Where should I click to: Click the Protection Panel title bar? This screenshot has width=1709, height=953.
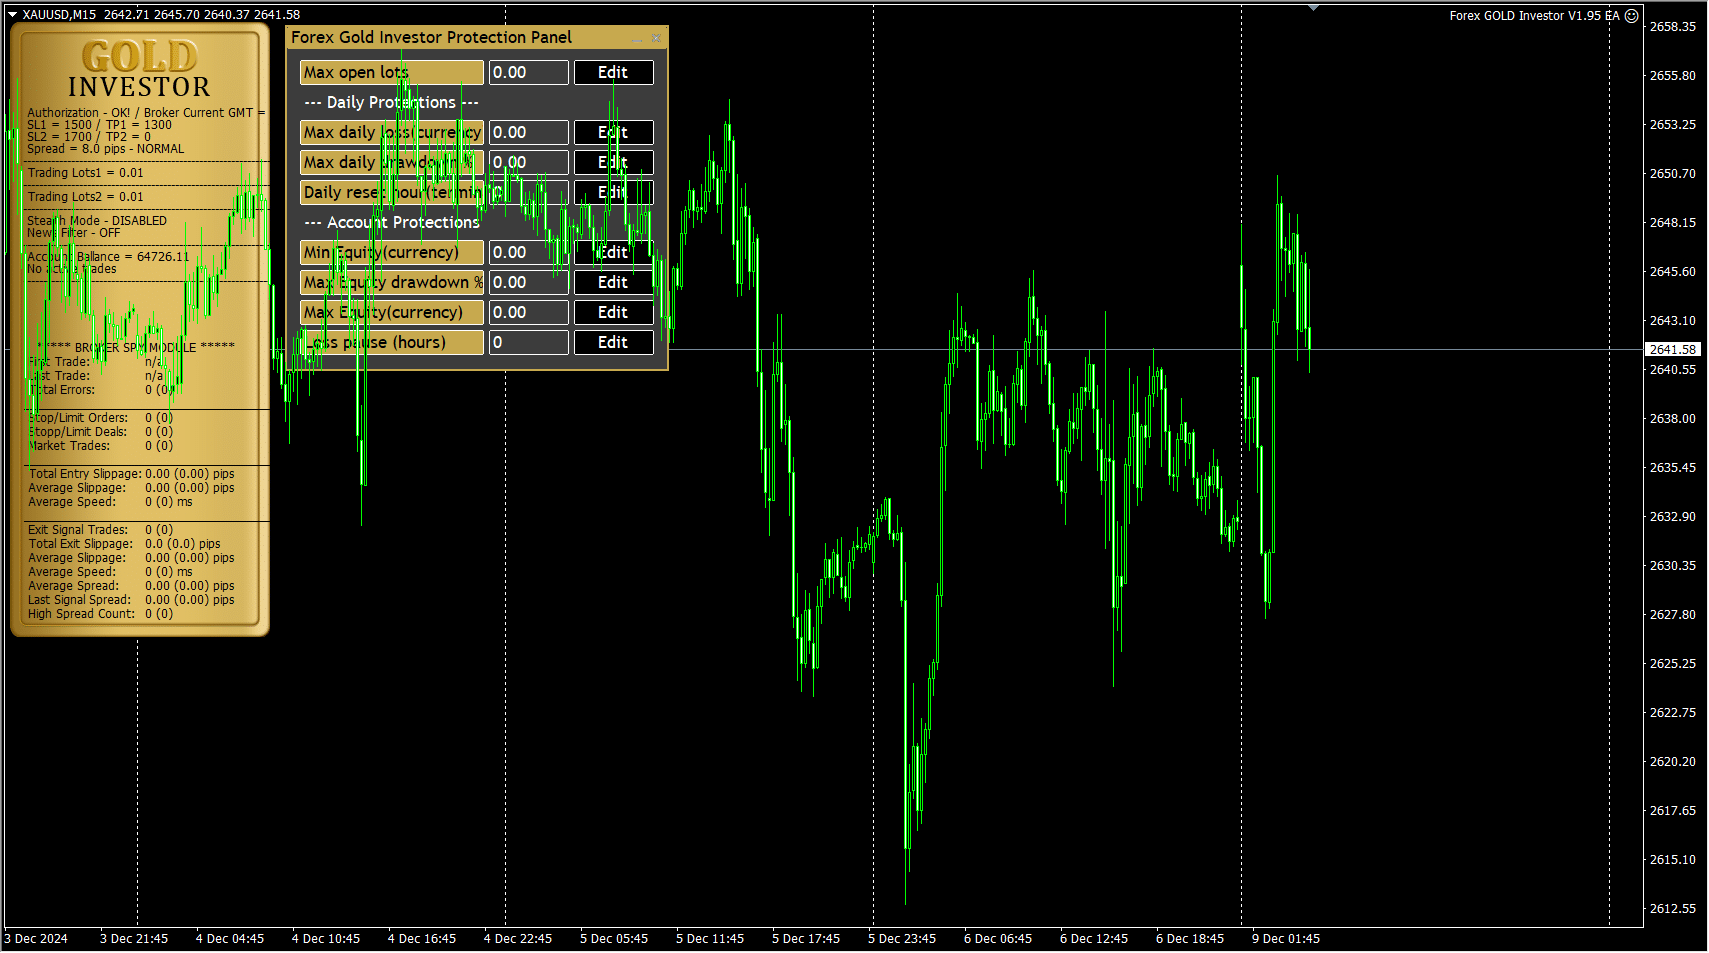[x=450, y=37]
